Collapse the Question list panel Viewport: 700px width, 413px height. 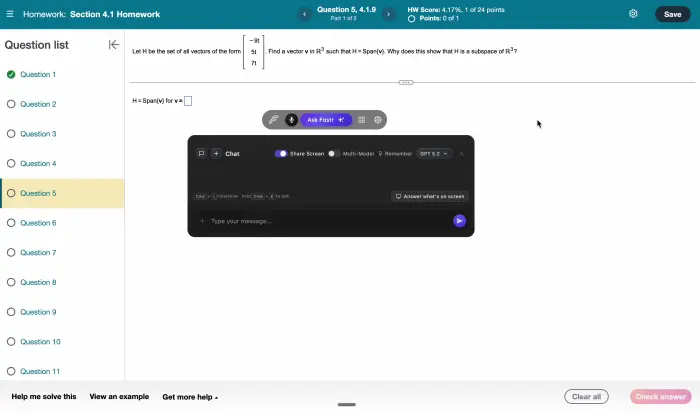point(114,45)
